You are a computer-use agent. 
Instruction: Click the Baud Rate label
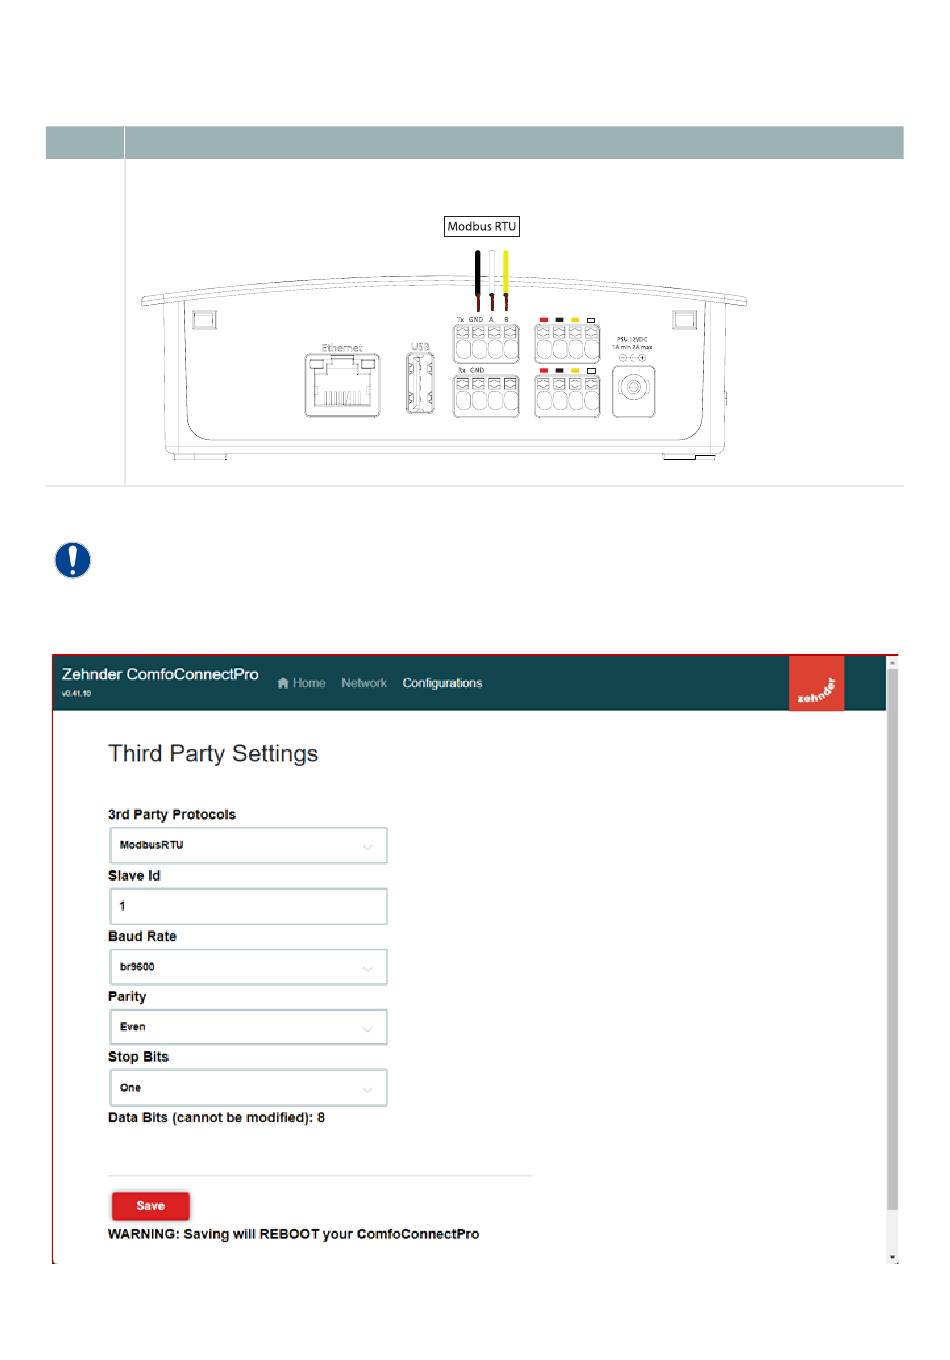tap(142, 936)
